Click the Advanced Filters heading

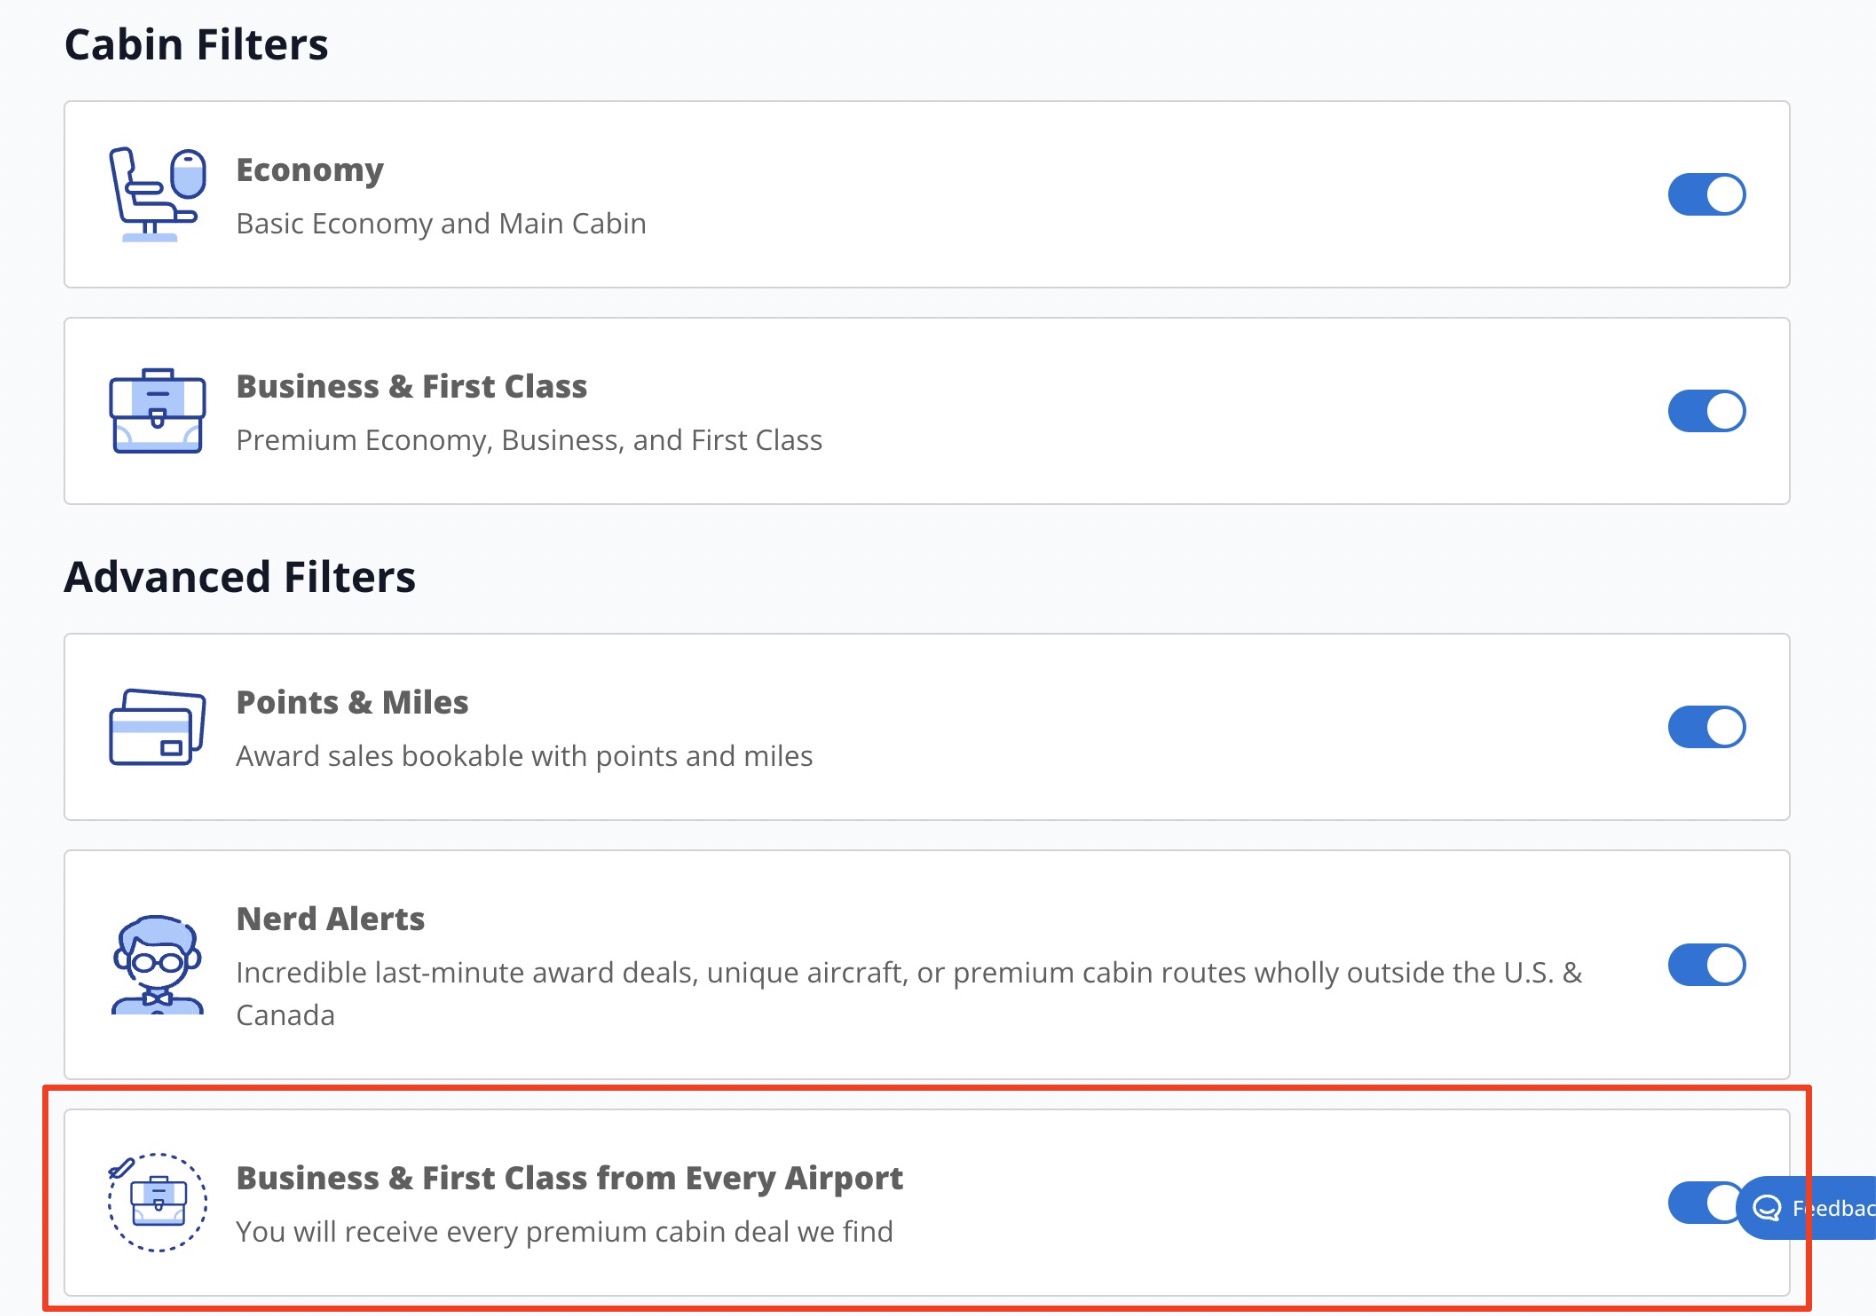click(x=241, y=576)
